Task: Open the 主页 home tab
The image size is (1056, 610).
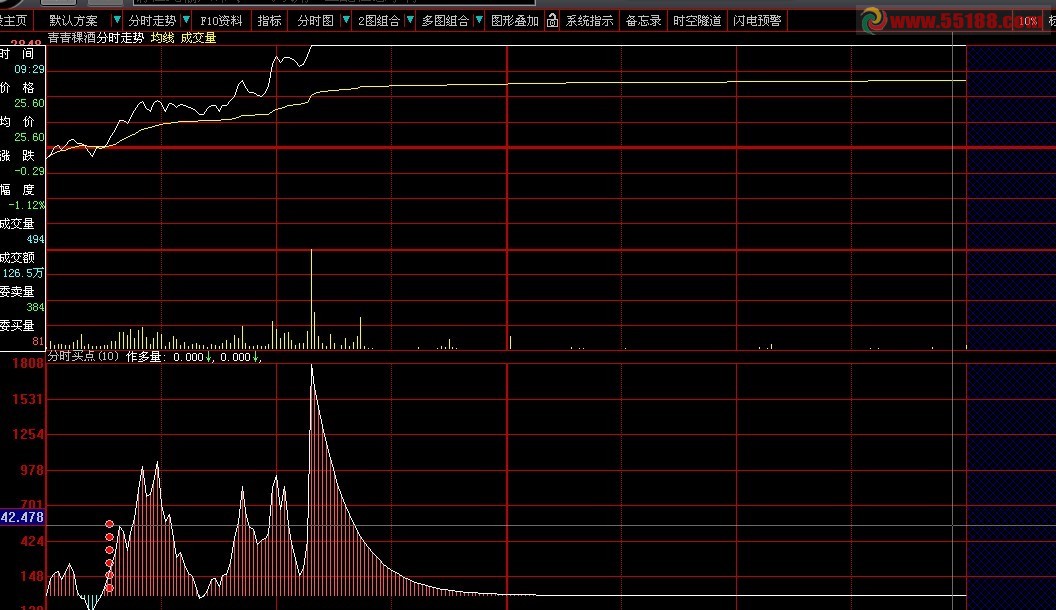Action: [13, 21]
